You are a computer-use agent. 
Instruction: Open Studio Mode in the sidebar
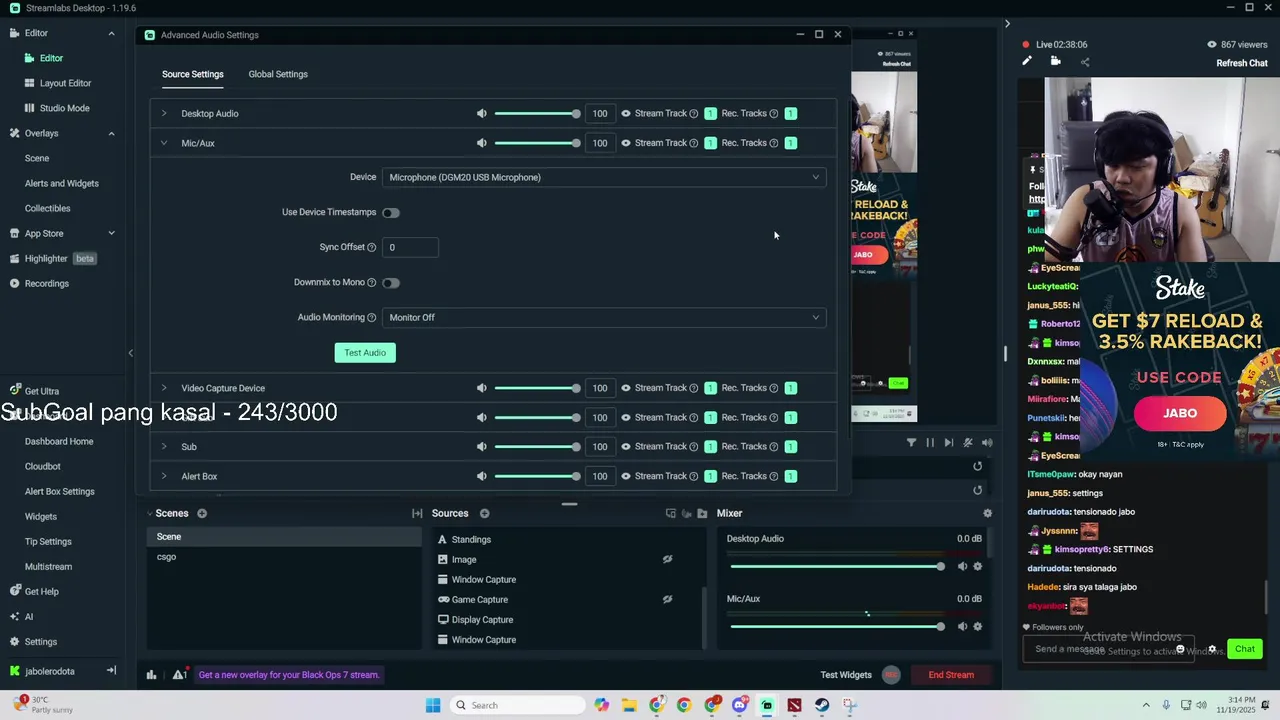(64, 108)
